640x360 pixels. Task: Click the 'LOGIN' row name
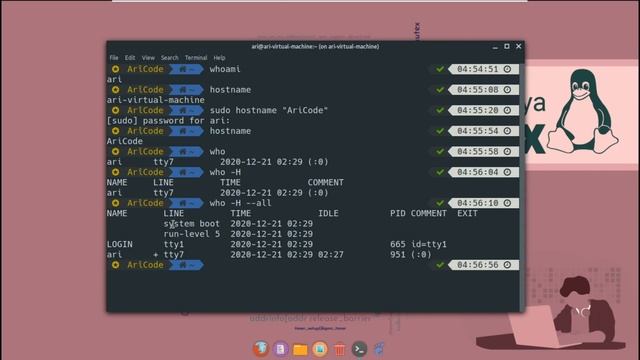coord(120,244)
